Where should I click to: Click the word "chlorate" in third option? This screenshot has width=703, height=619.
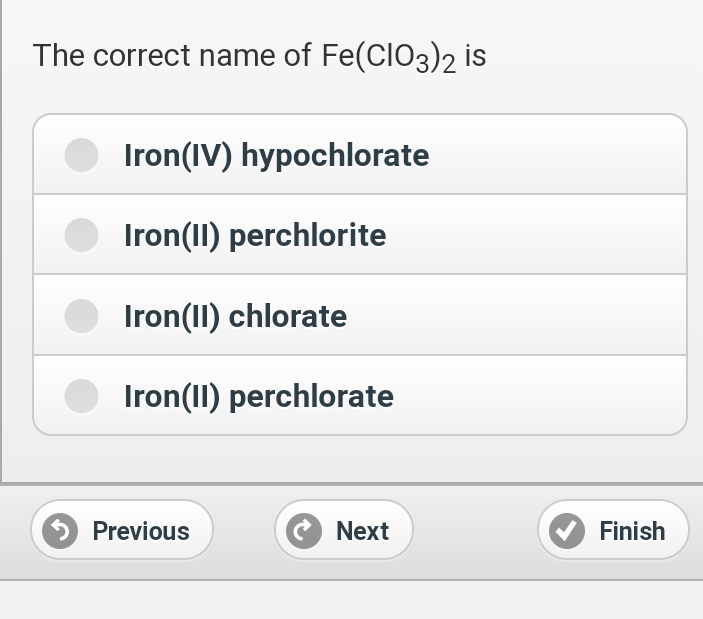[288, 316]
